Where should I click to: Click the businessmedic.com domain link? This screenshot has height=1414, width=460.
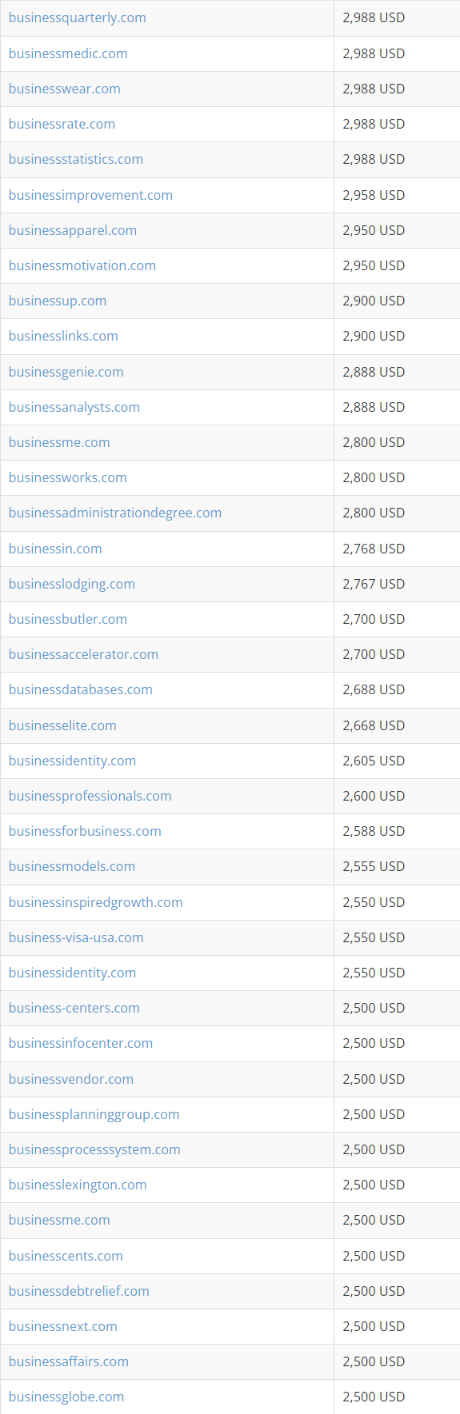68,53
